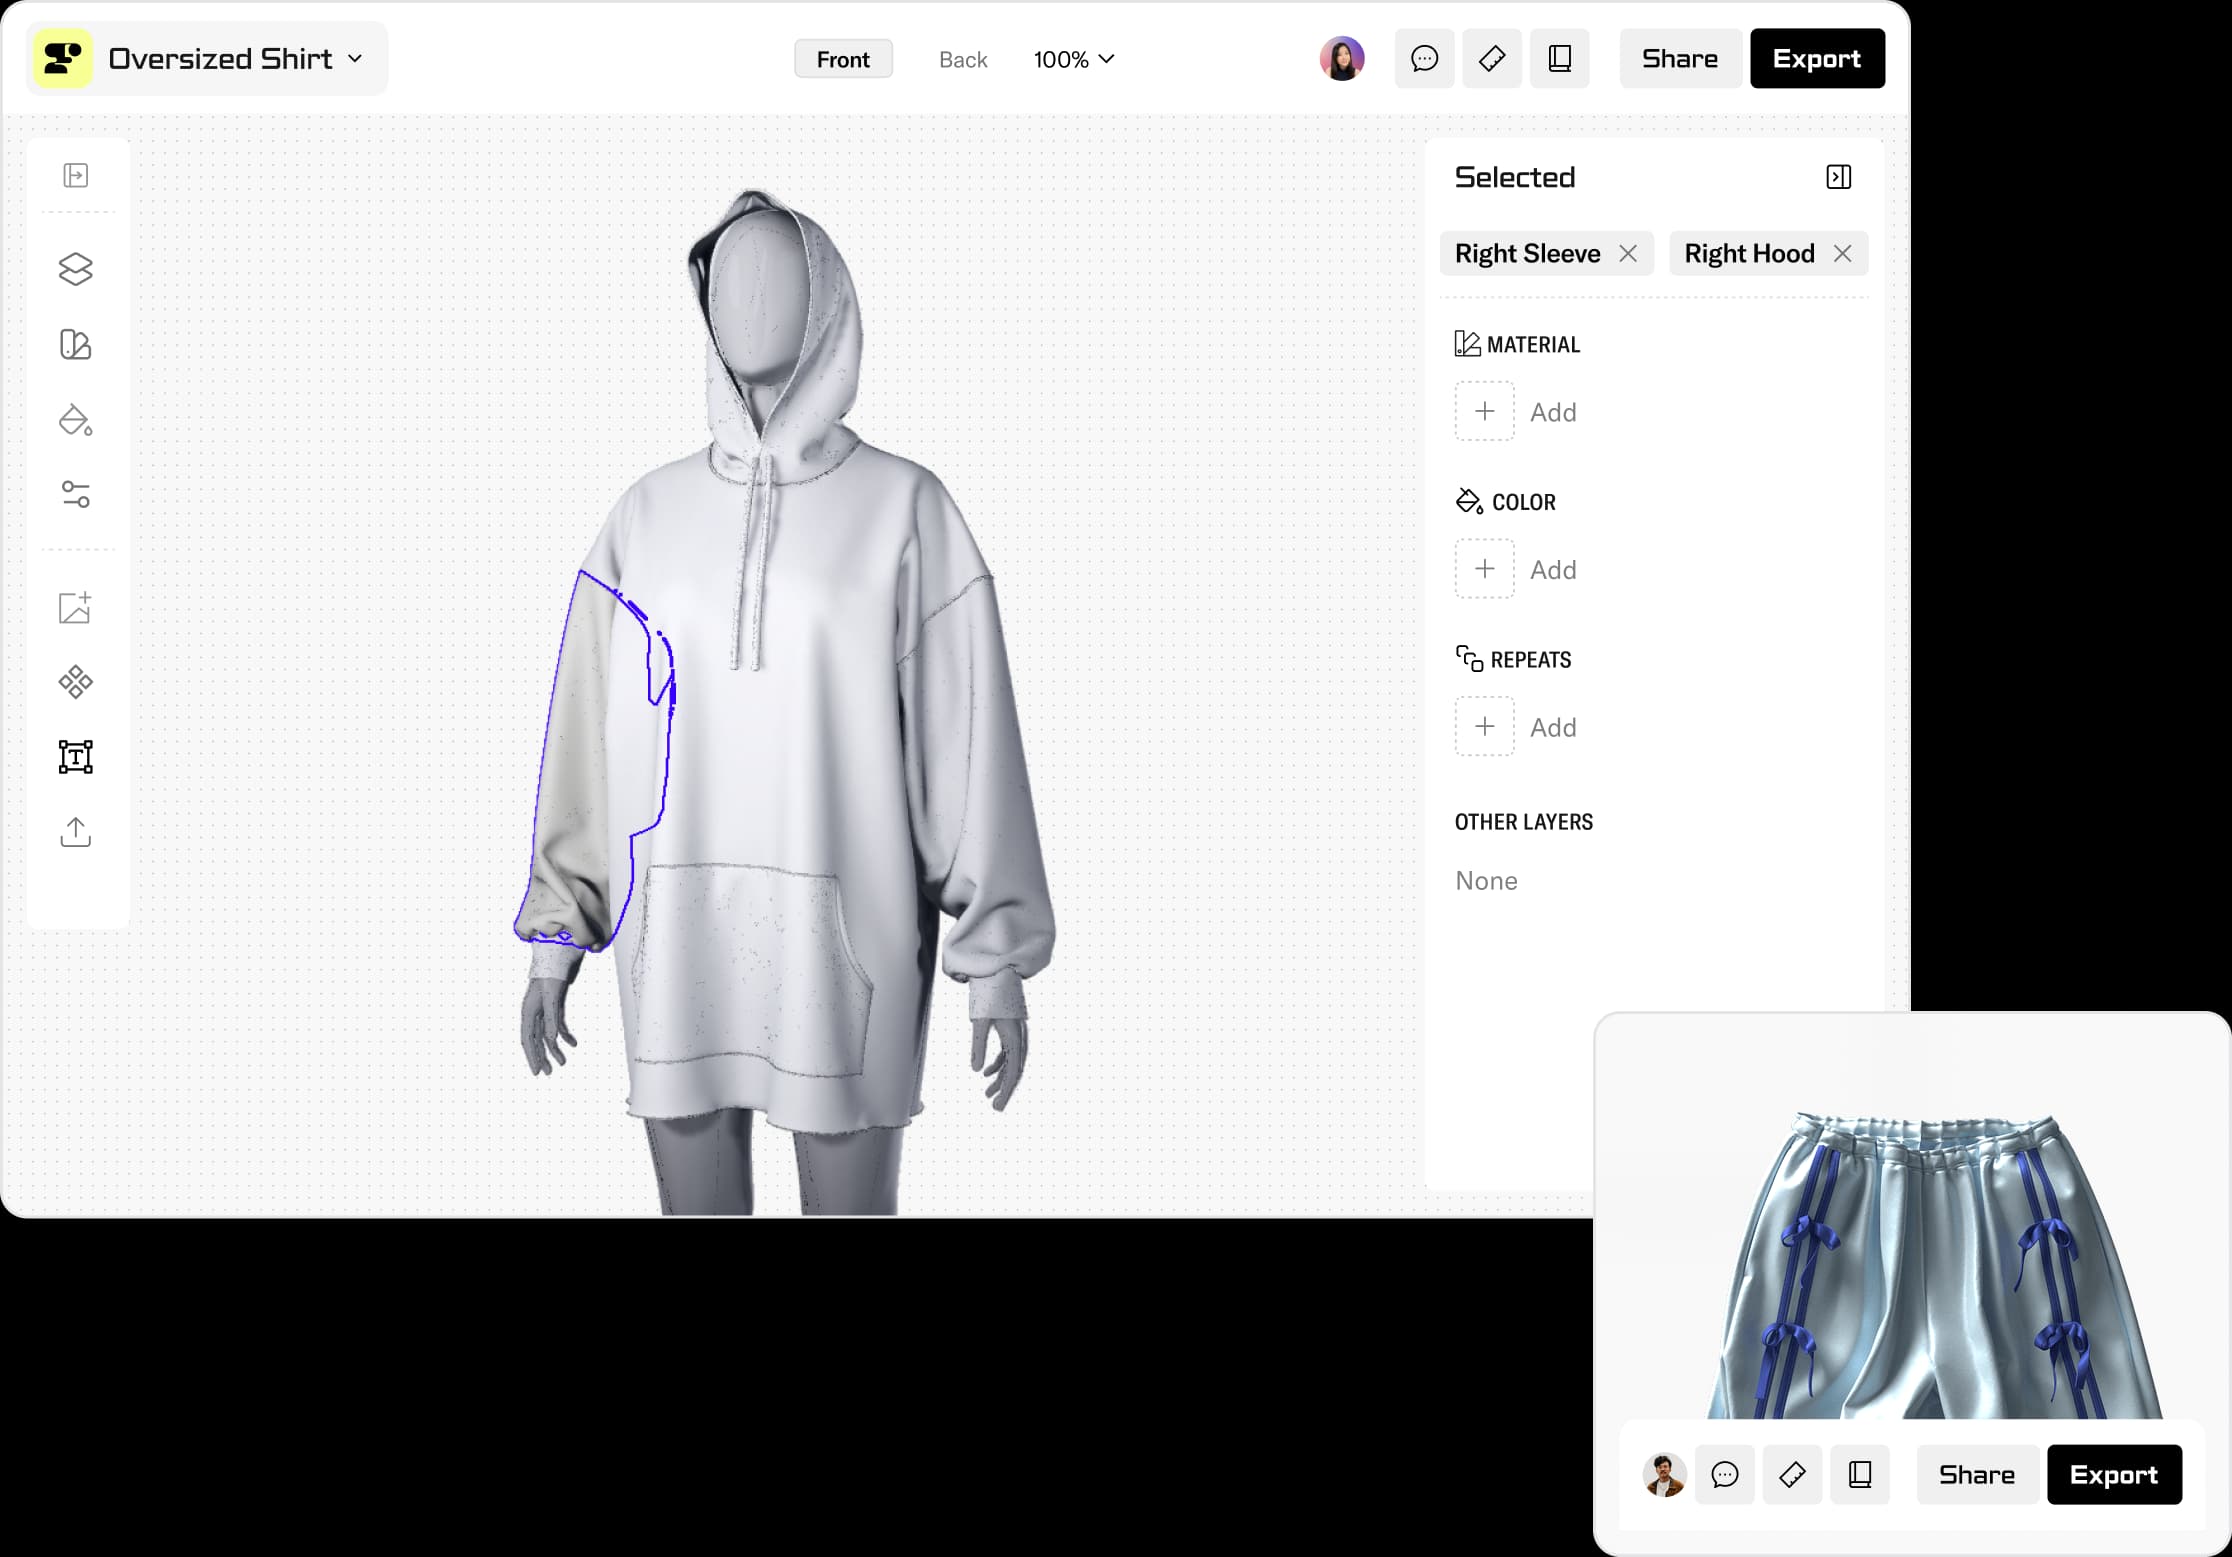2232x1557 pixels.
Task: Expand the left sidebar panel
Action: [76, 176]
